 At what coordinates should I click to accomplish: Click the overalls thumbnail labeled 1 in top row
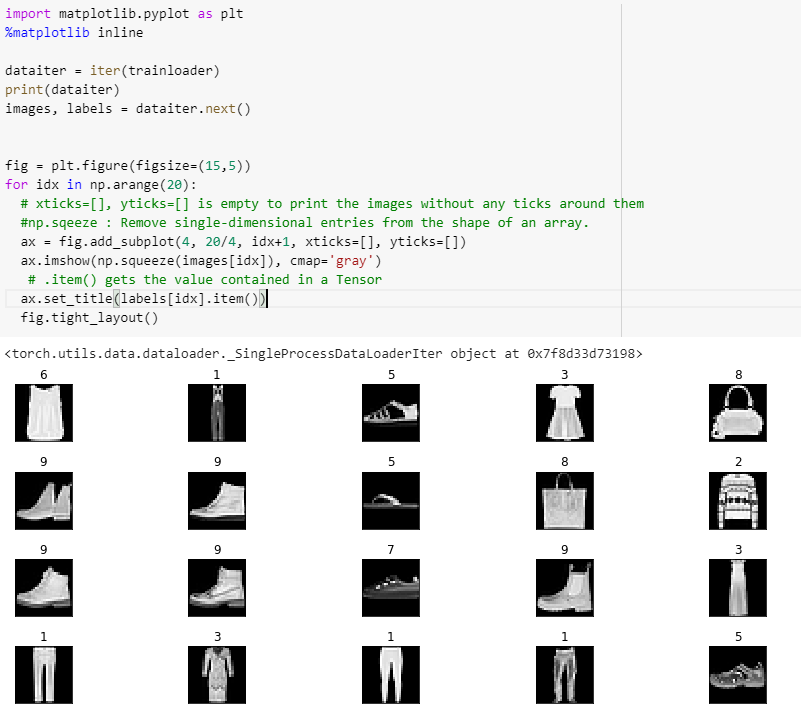[217, 413]
